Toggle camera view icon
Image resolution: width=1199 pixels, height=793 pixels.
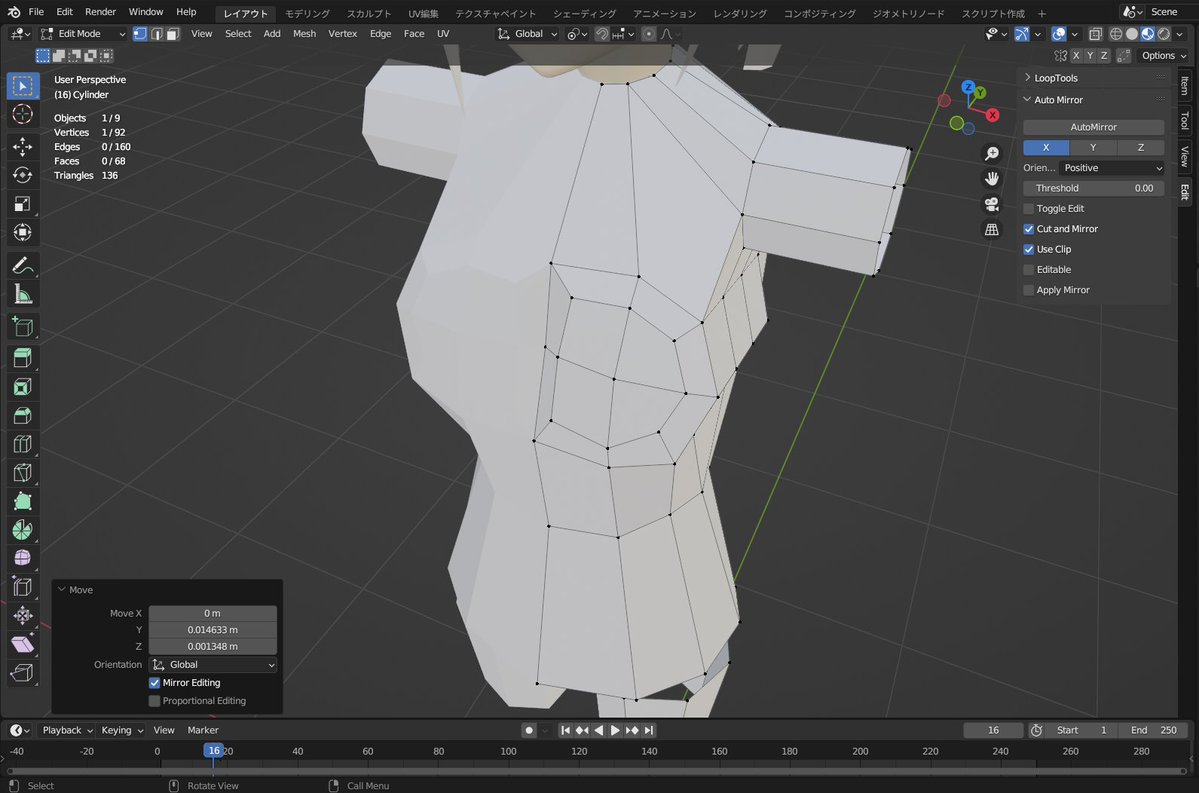[992, 204]
